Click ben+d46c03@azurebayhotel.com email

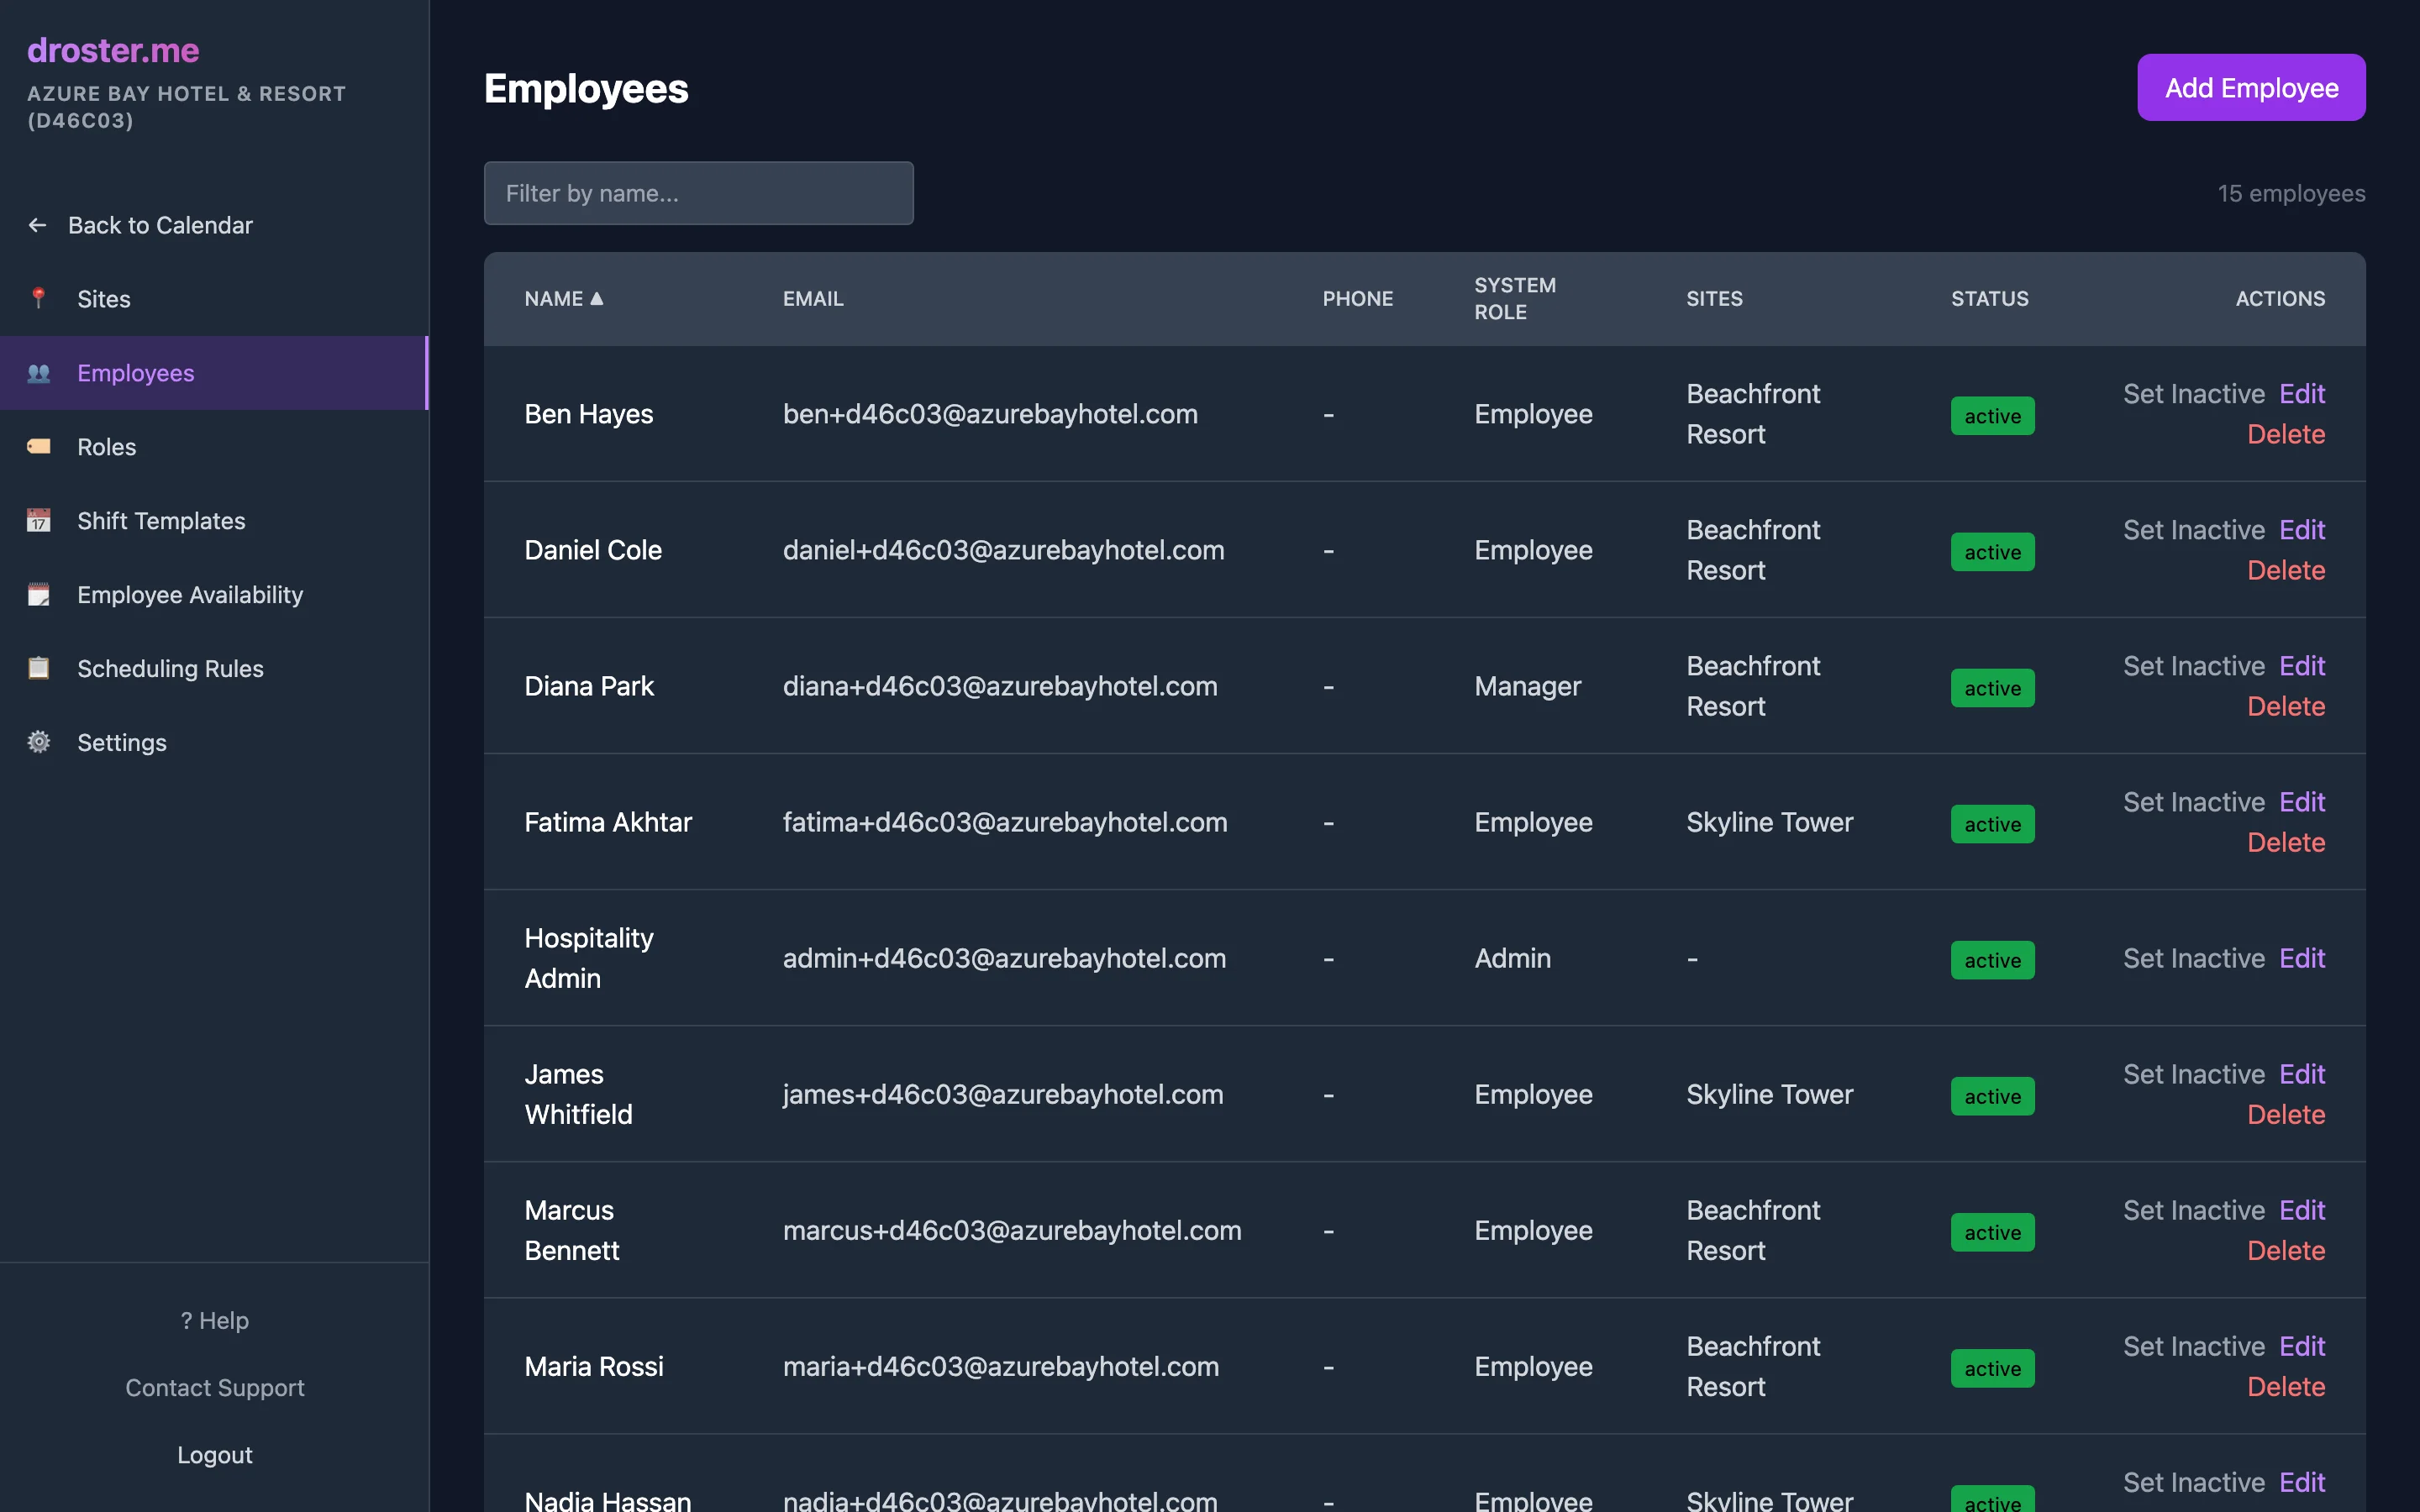click(990, 414)
